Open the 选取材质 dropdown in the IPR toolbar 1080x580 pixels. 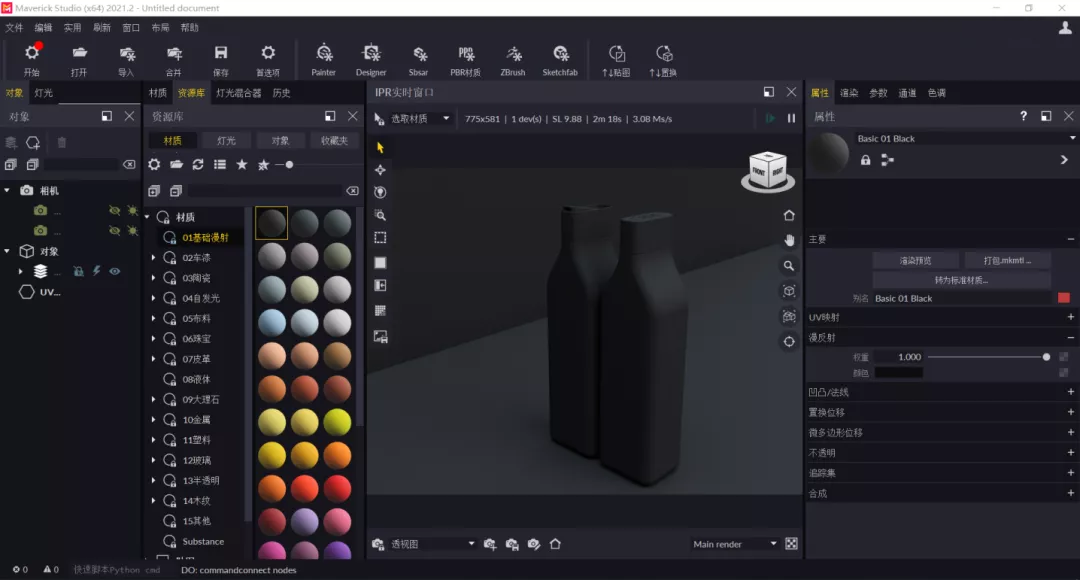pos(420,118)
